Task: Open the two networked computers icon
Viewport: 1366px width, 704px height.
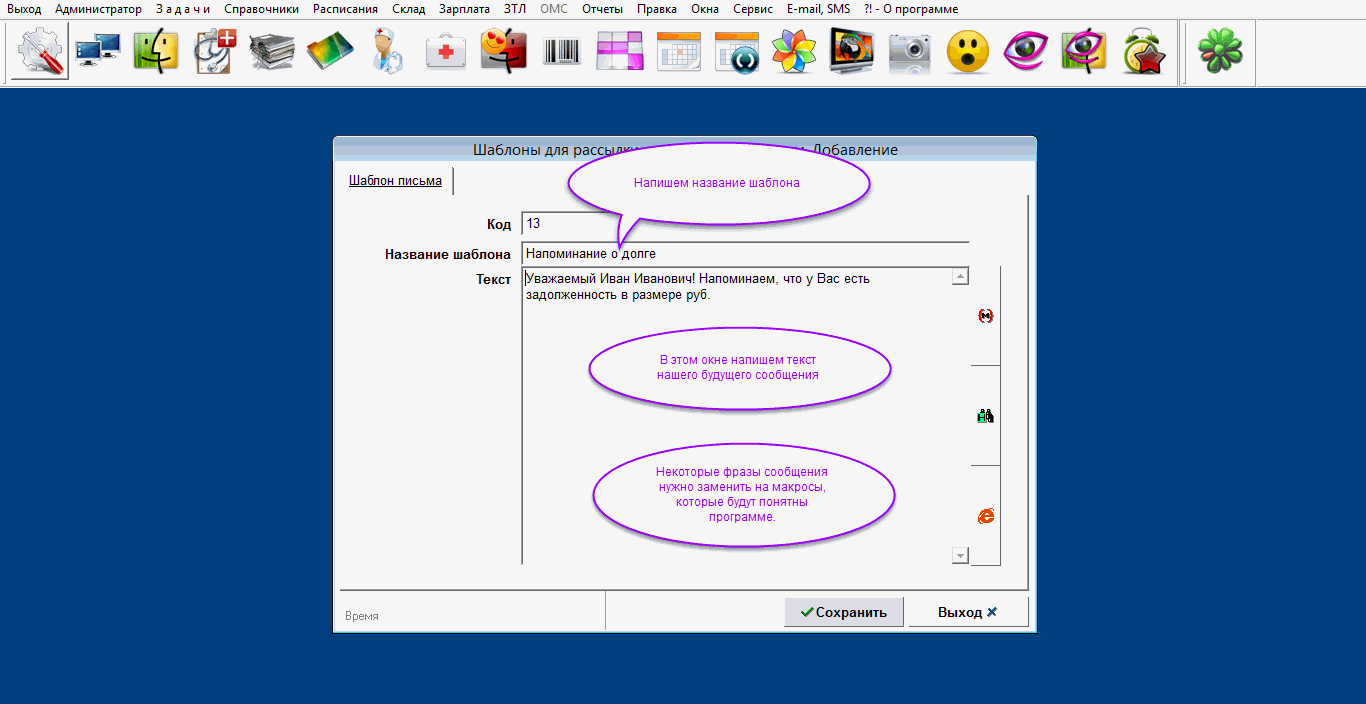Action: click(98, 51)
